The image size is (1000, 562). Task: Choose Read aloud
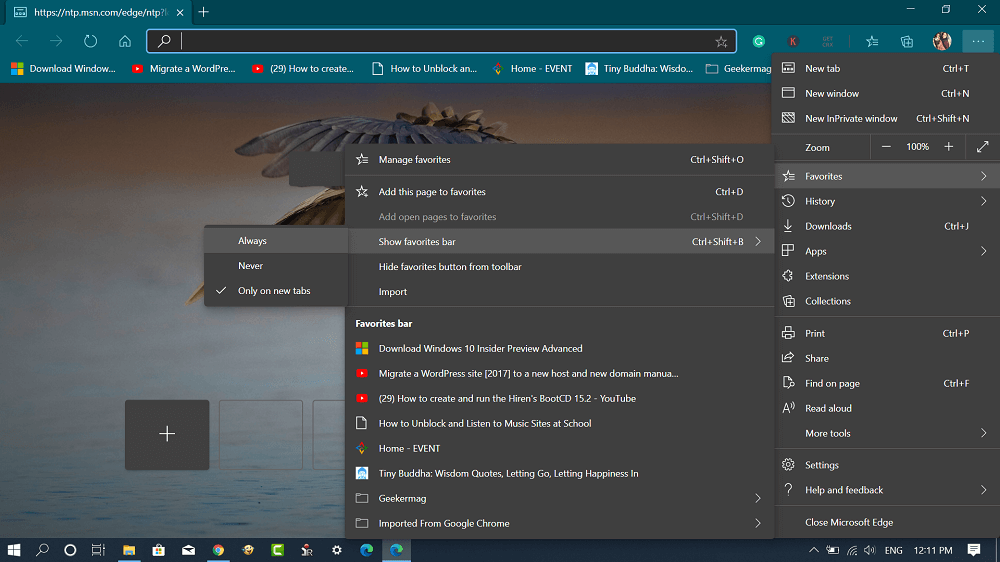(886, 408)
